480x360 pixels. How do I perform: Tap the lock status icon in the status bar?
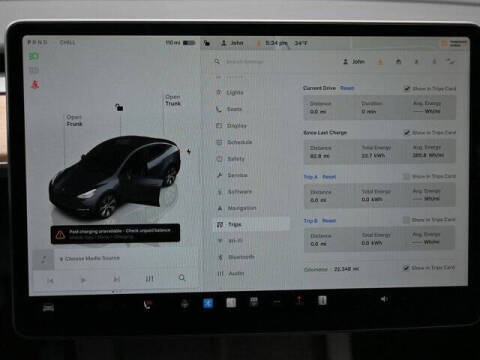[x=207, y=43]
